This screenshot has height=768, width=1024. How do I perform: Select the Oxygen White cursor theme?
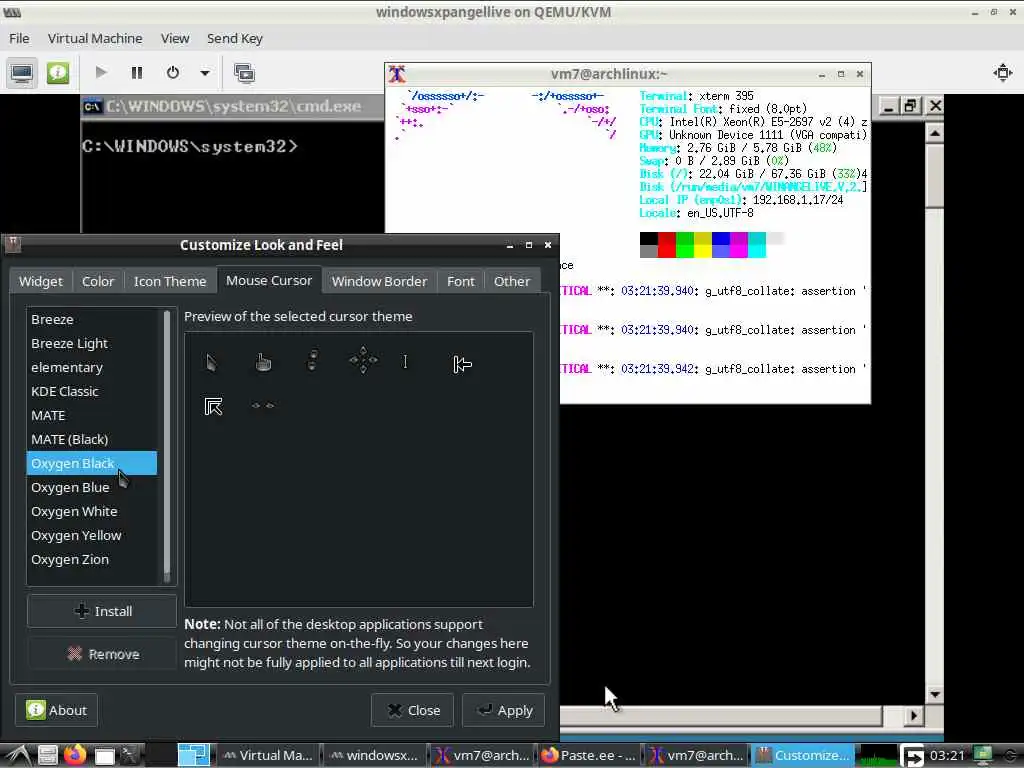pyautogui.click(x=91, y=511)
